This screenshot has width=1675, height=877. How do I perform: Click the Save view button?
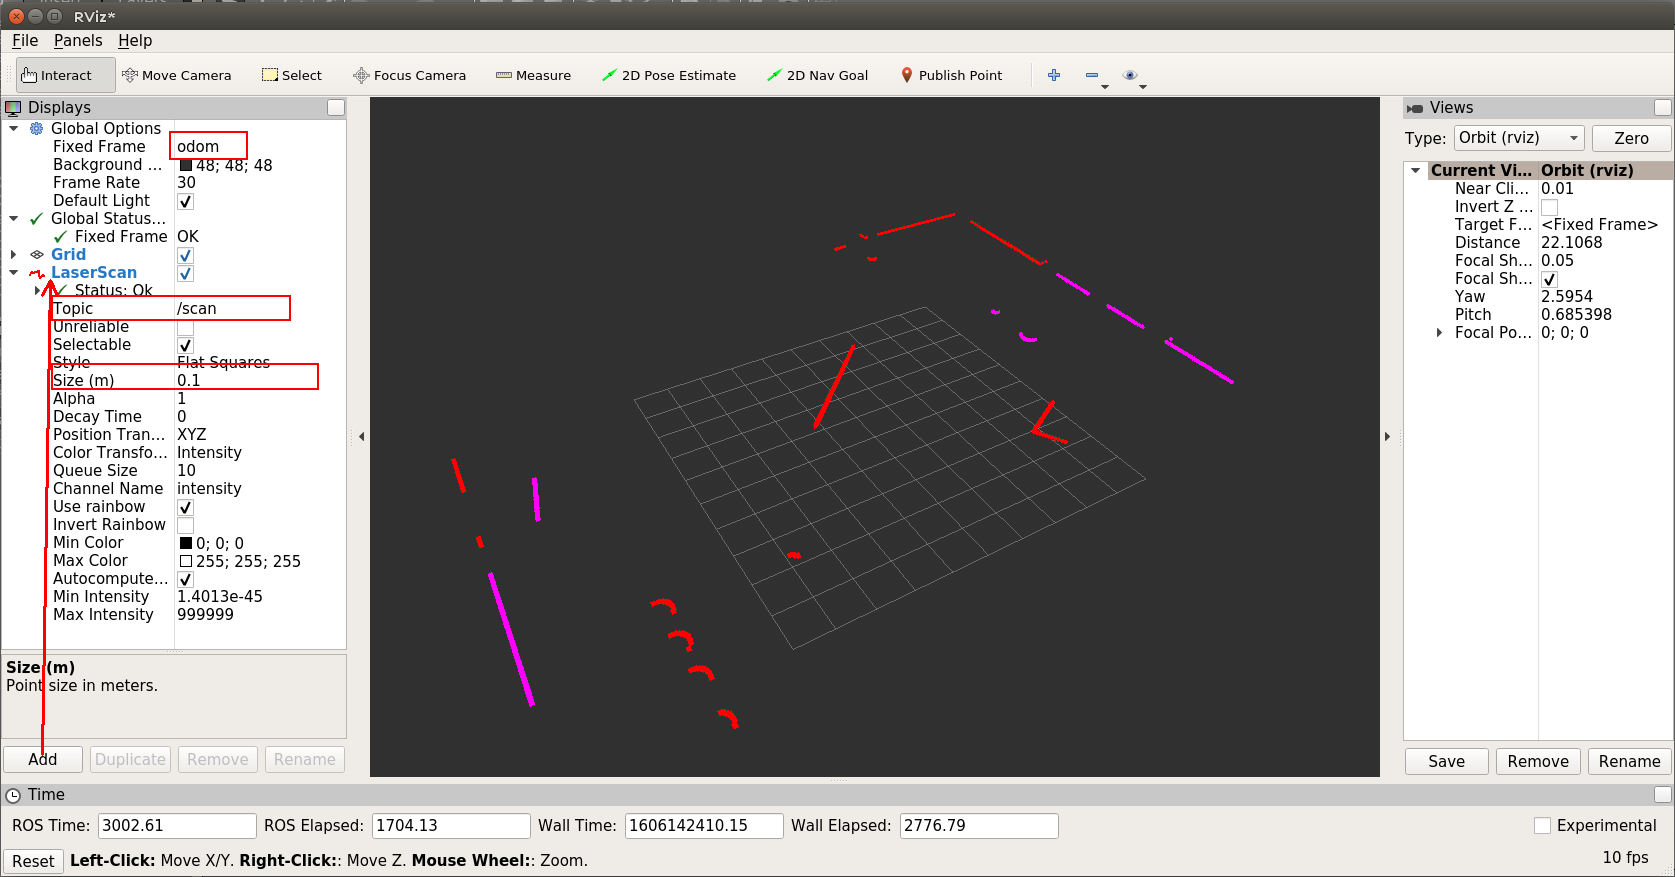1446,761
